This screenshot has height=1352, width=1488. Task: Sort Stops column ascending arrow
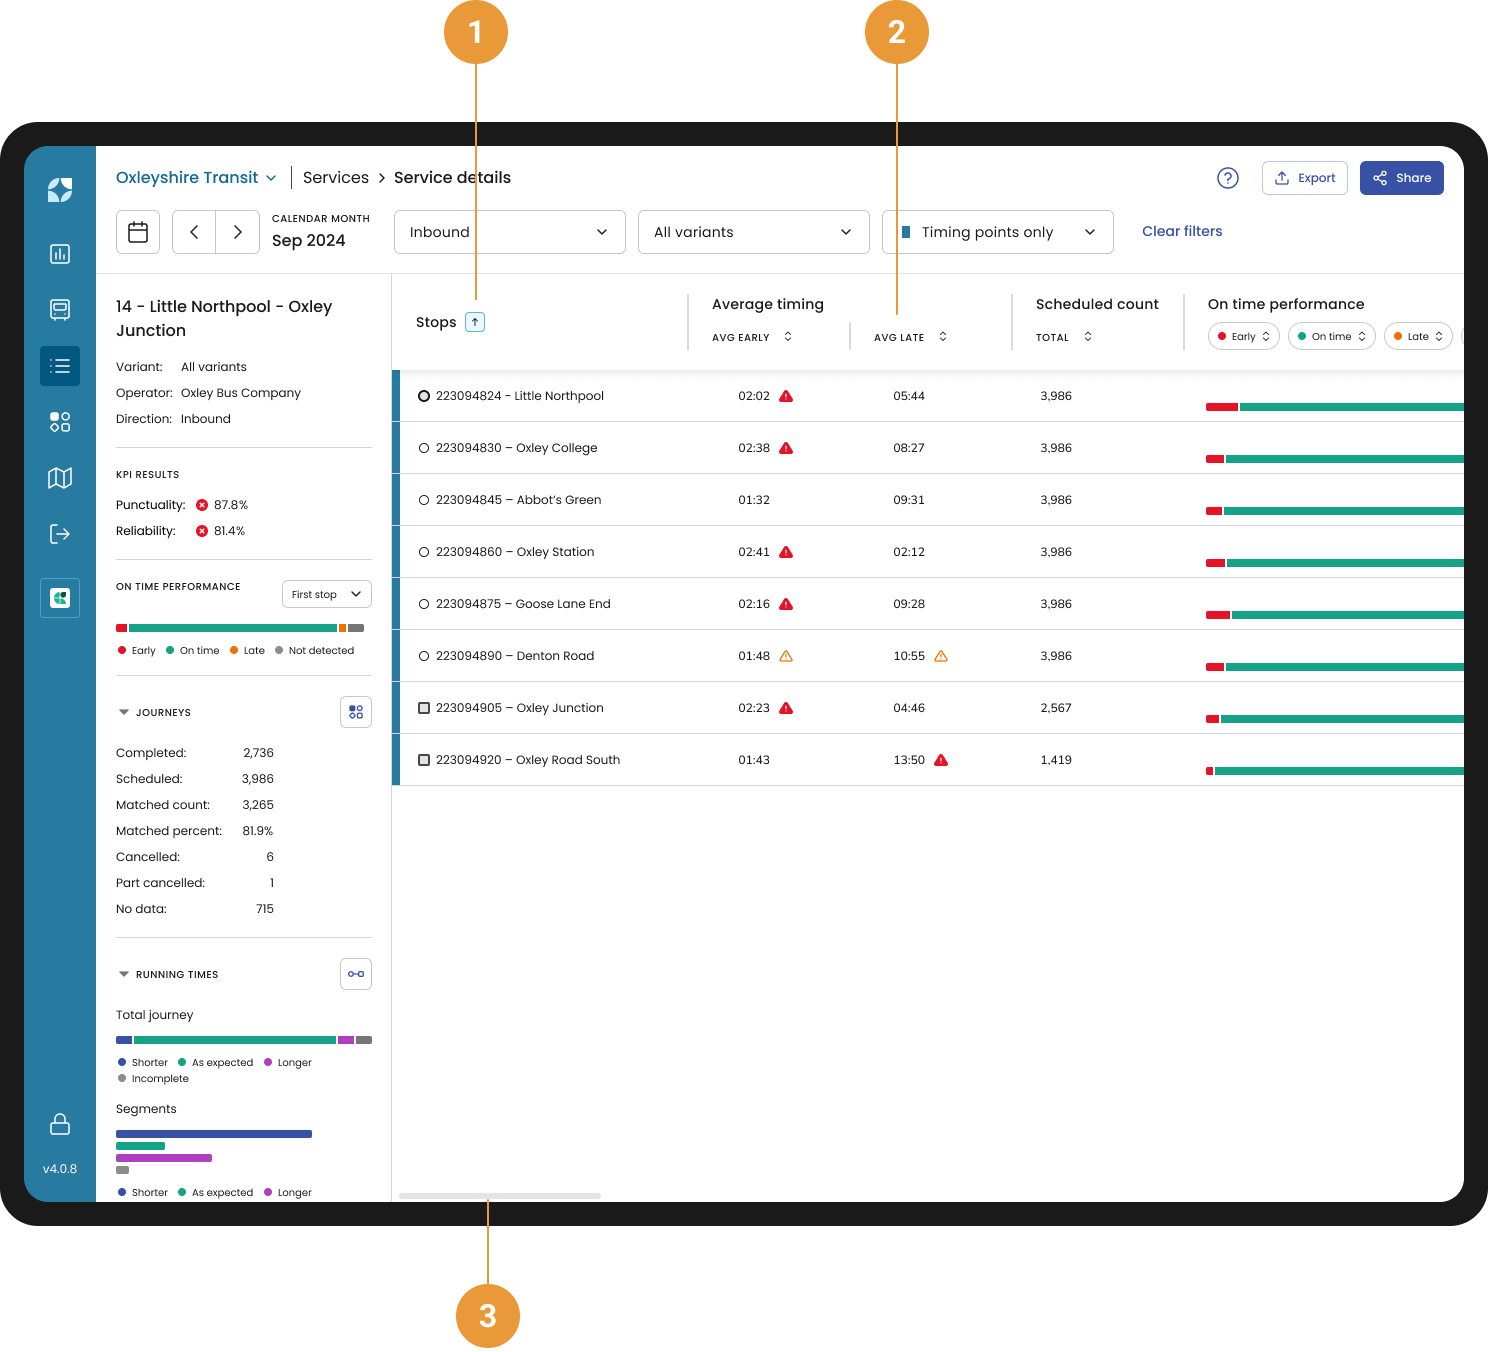point(475,322)
